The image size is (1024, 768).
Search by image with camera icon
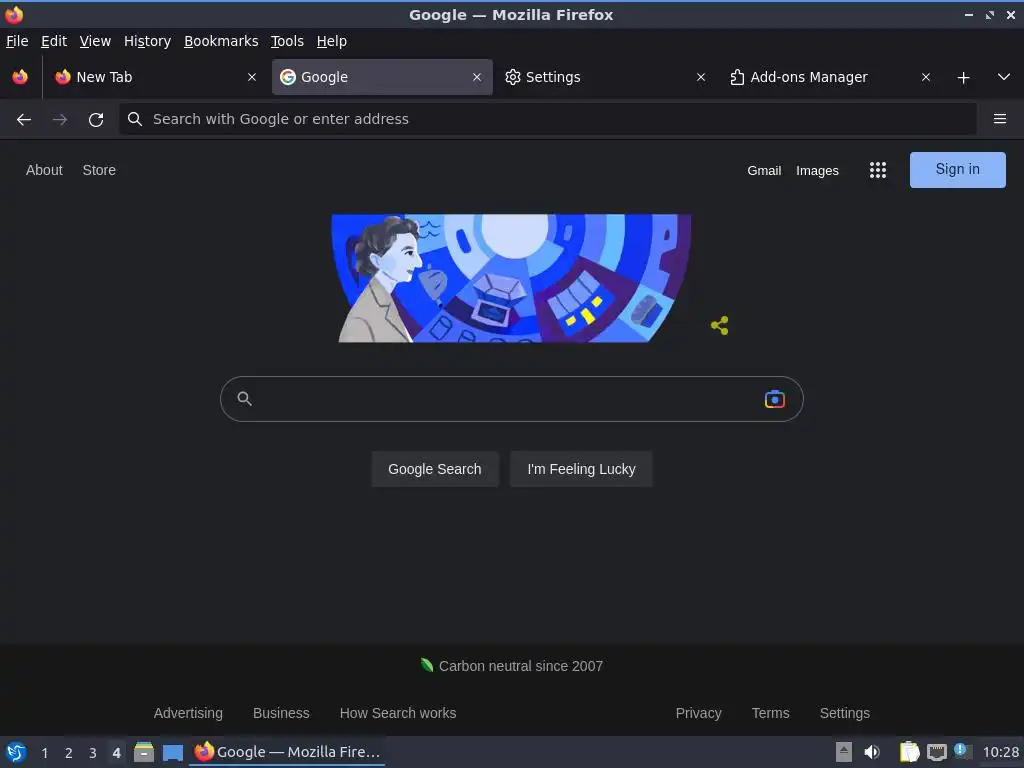coord(775,399)
